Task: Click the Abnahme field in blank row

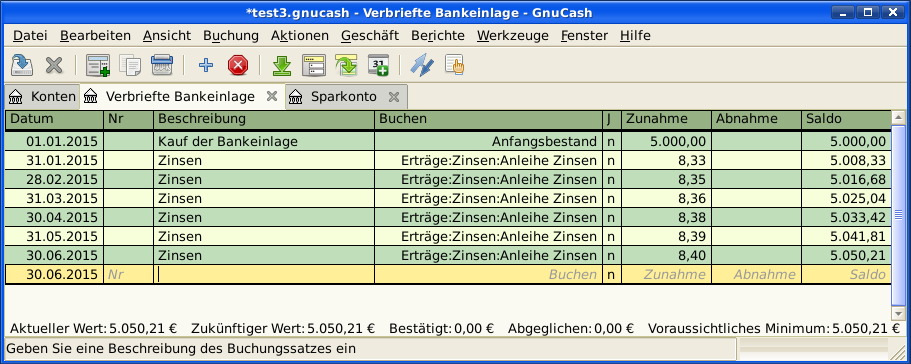Action: click(756, 275)
